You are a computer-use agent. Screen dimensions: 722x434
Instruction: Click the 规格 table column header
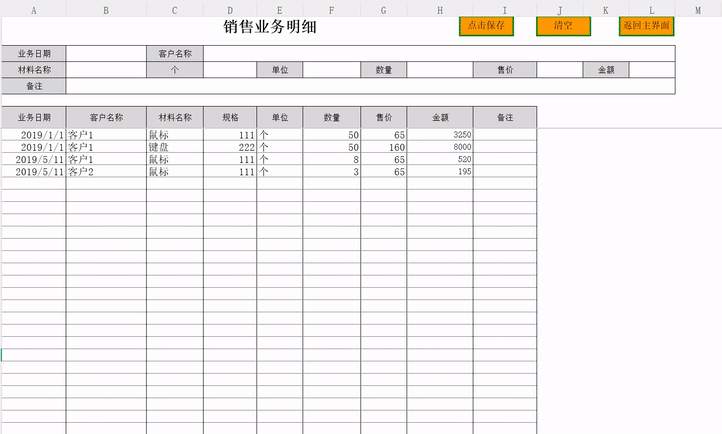point(230,117)
